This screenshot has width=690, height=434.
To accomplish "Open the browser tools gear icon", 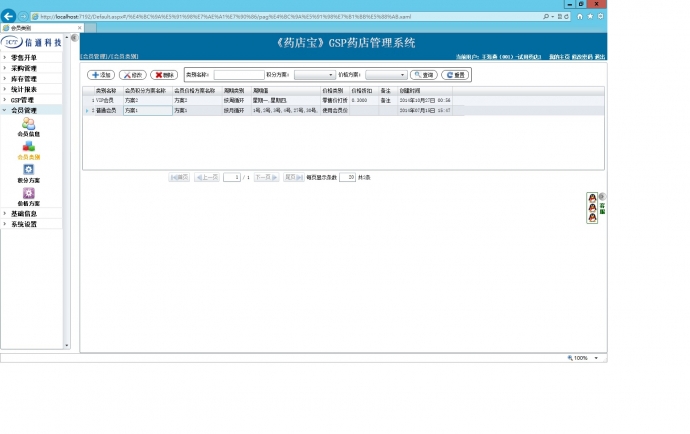I will pyautogui.click(x=600, y=16).
